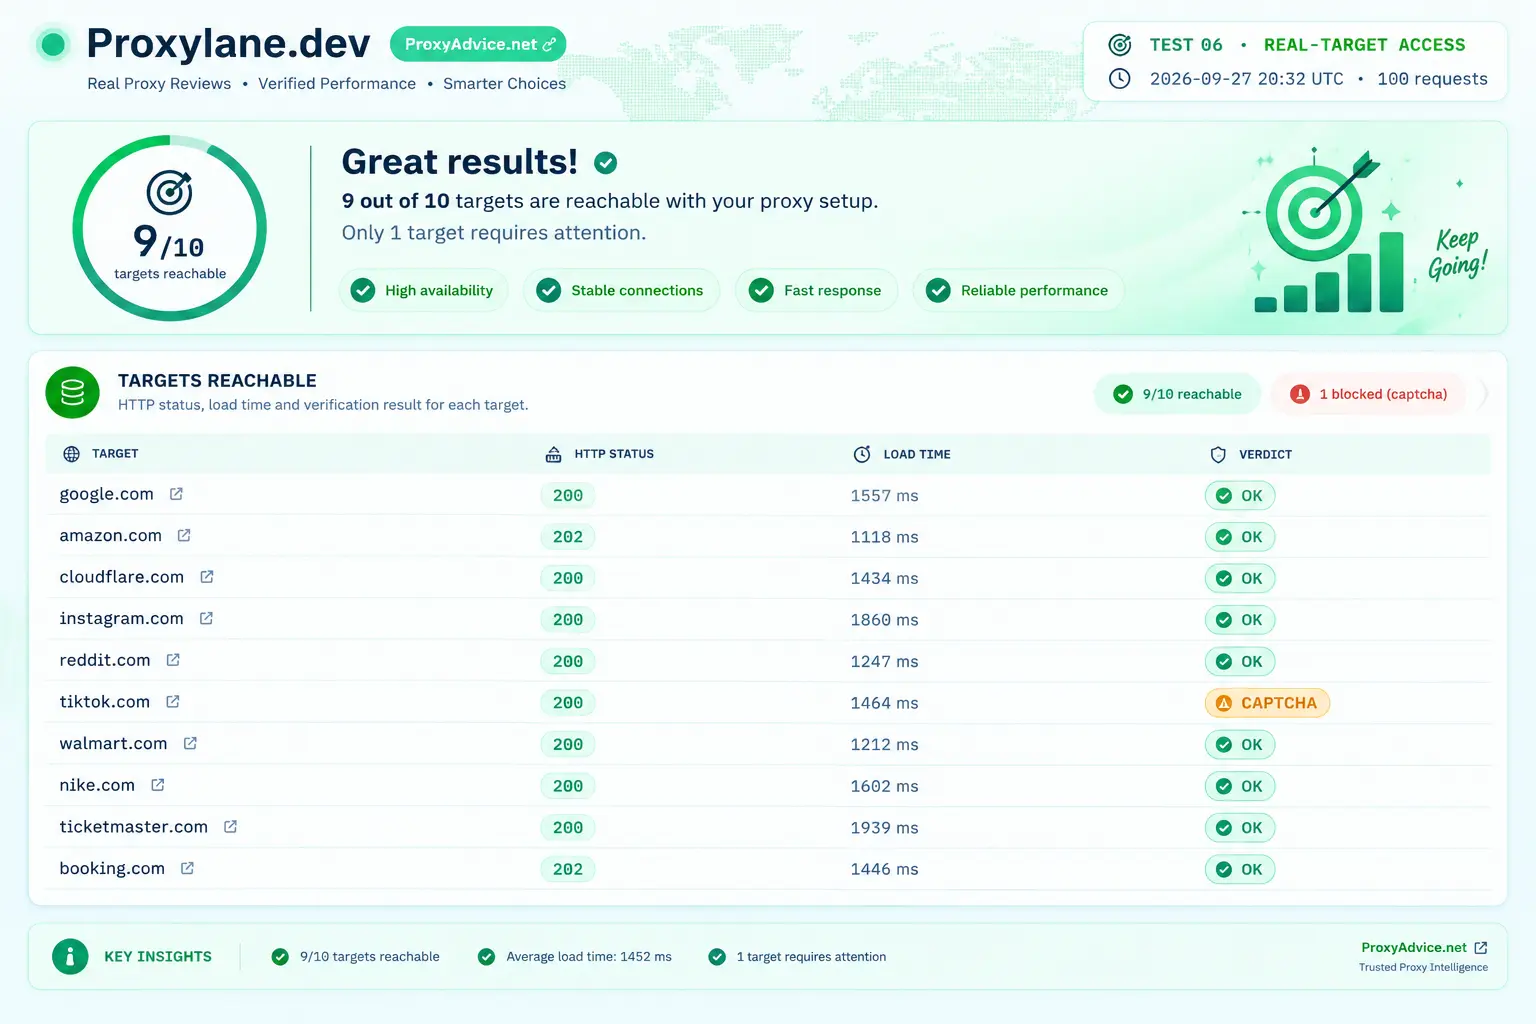The image size is (1536, 1024).
Task: Open reddit.com external link icon
Action: click(173, 660)
